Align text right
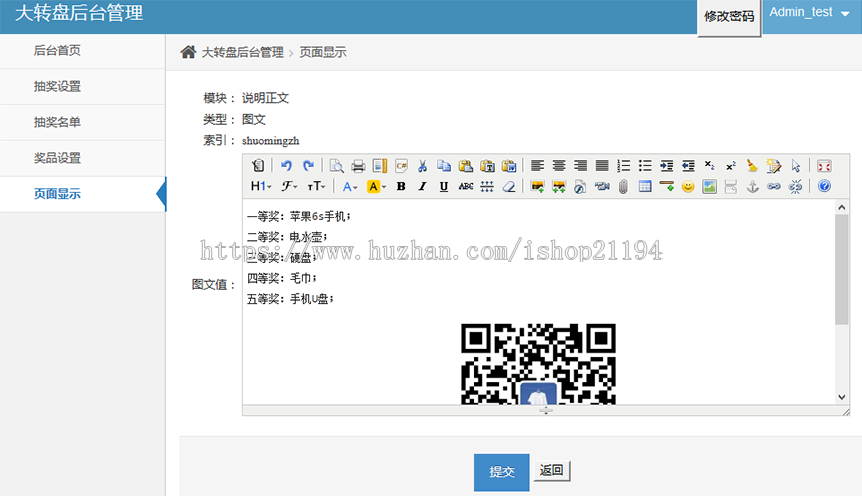The image size is (862, 496). pos(581,166)
